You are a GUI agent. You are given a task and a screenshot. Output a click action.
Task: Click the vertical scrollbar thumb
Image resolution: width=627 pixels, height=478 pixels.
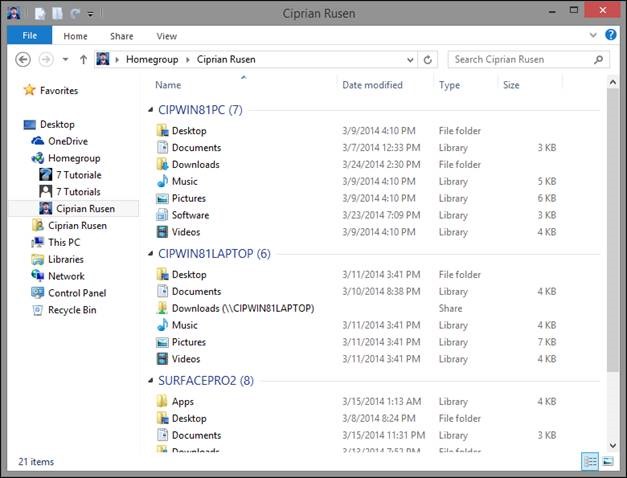[613, 230]
